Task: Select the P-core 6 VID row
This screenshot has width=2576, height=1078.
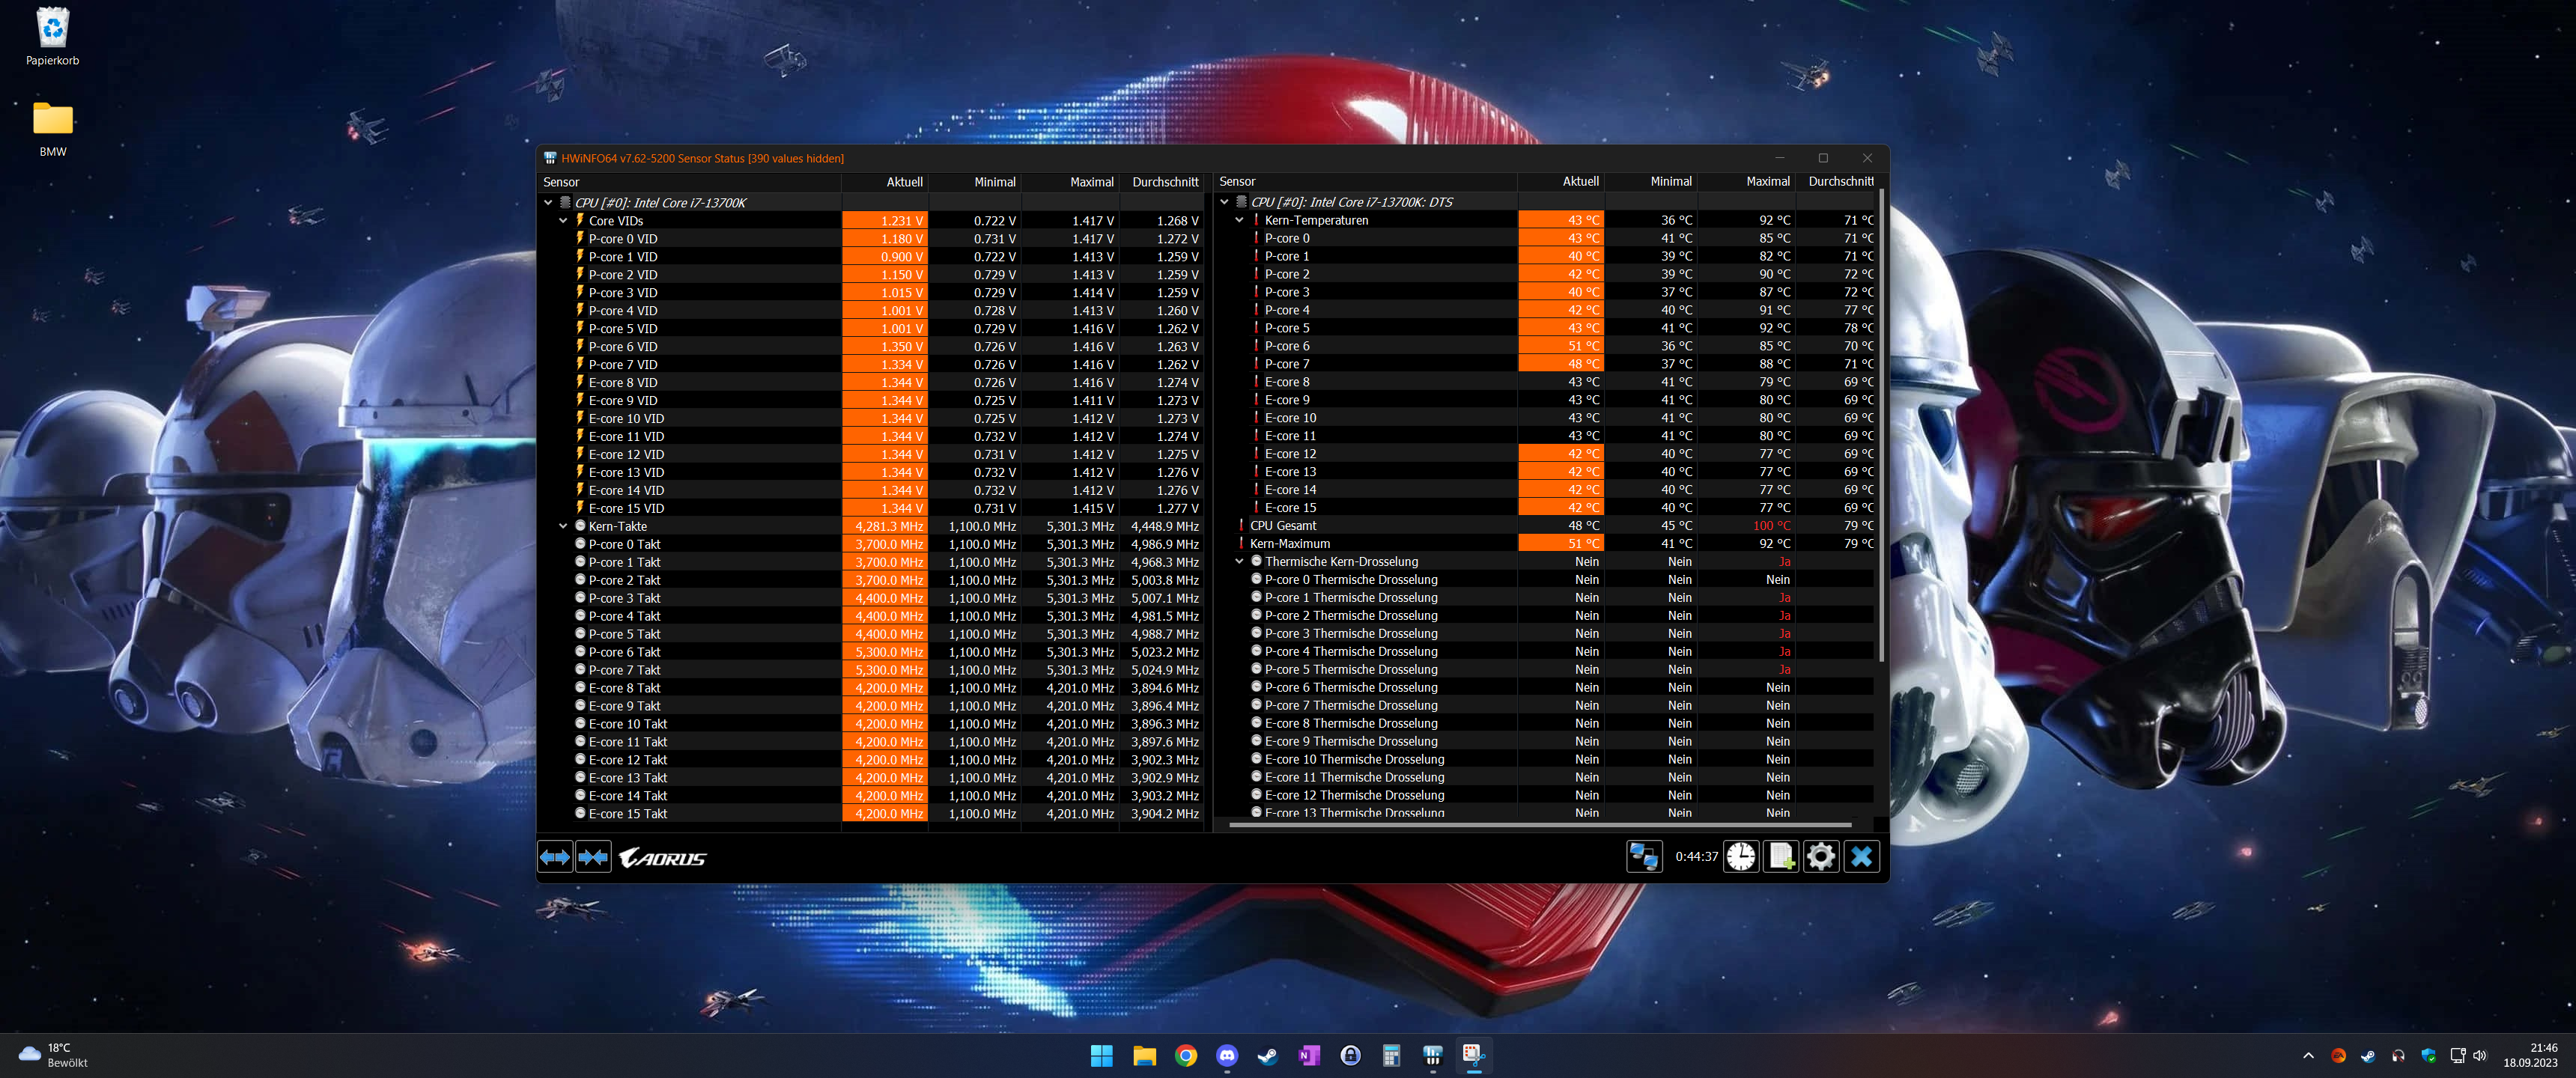Action: [622, 347]
